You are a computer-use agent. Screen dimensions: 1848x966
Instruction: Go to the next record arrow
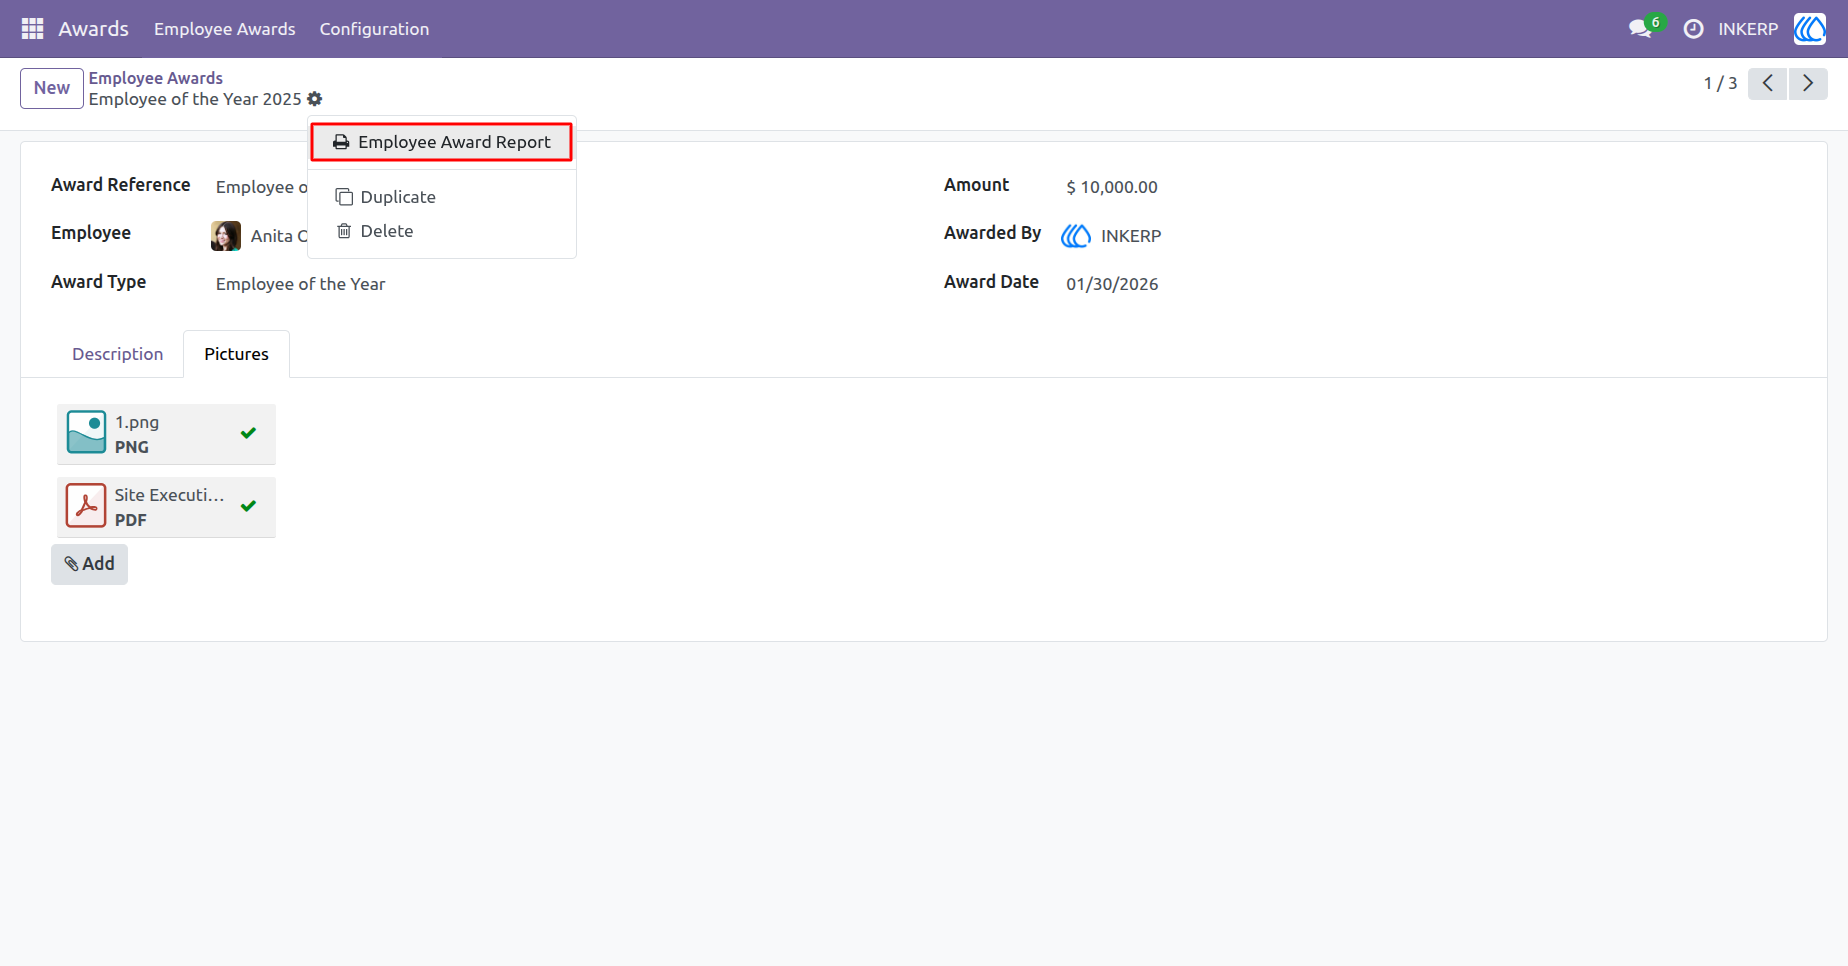click(x=1808, y=84)
